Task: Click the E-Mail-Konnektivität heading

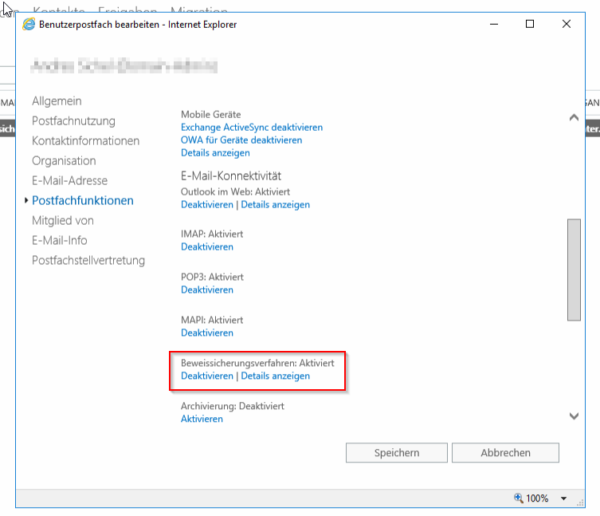Action: coord(231,176)
